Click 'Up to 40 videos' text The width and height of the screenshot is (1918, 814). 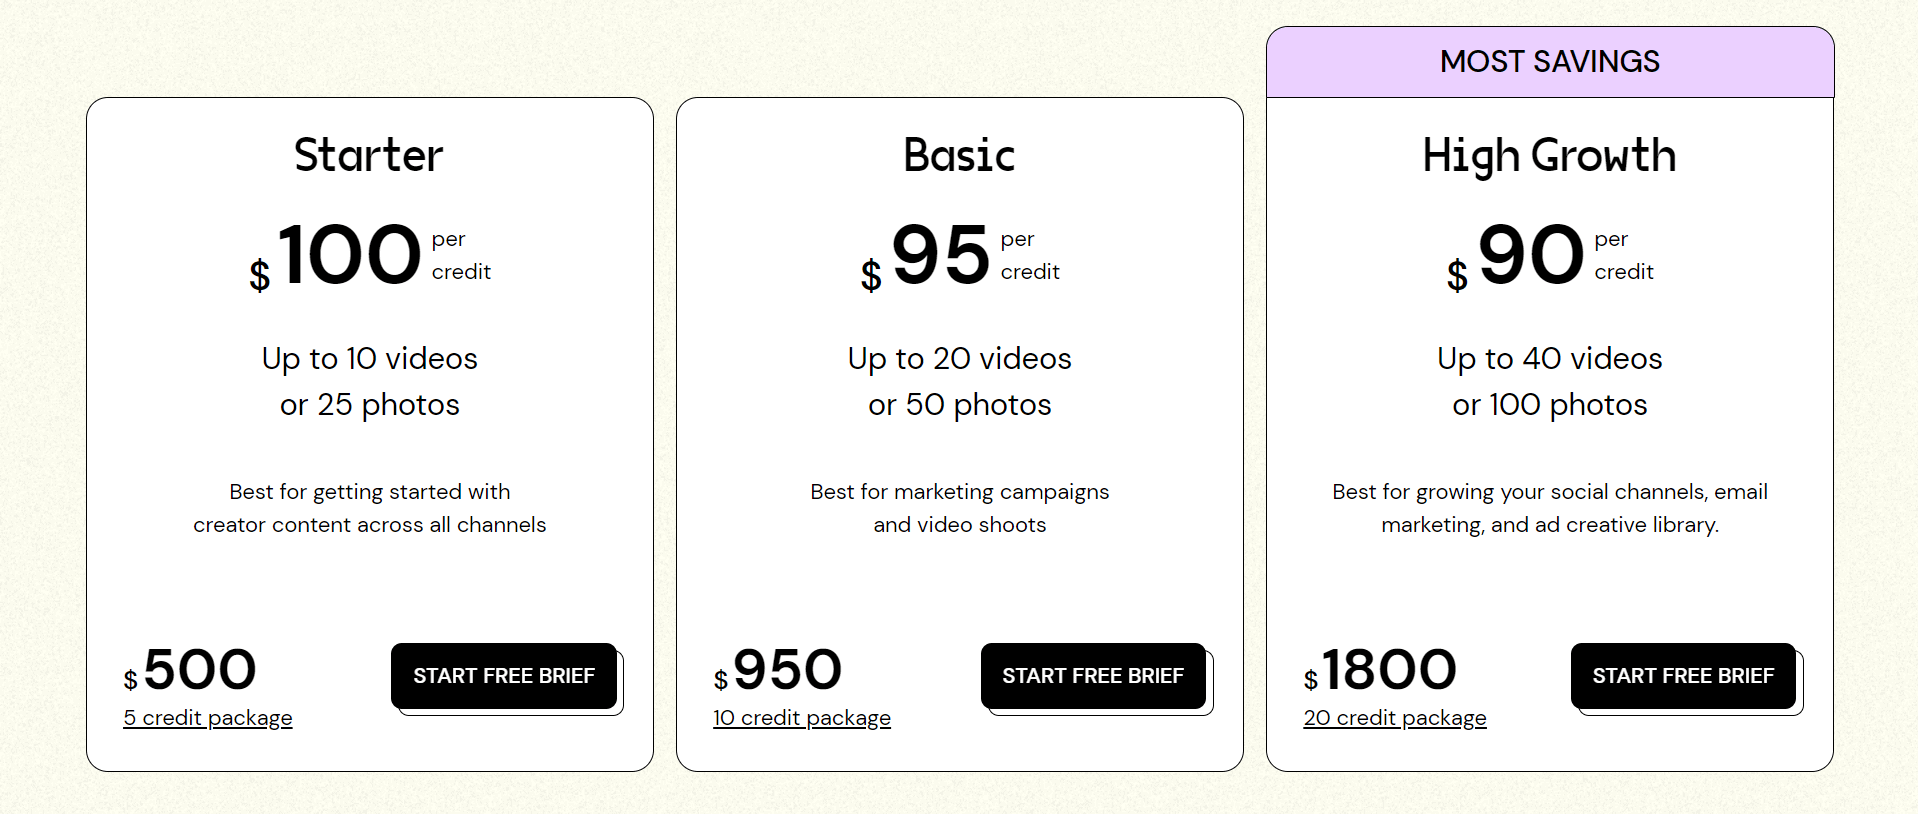click(x=1550, y=359)
